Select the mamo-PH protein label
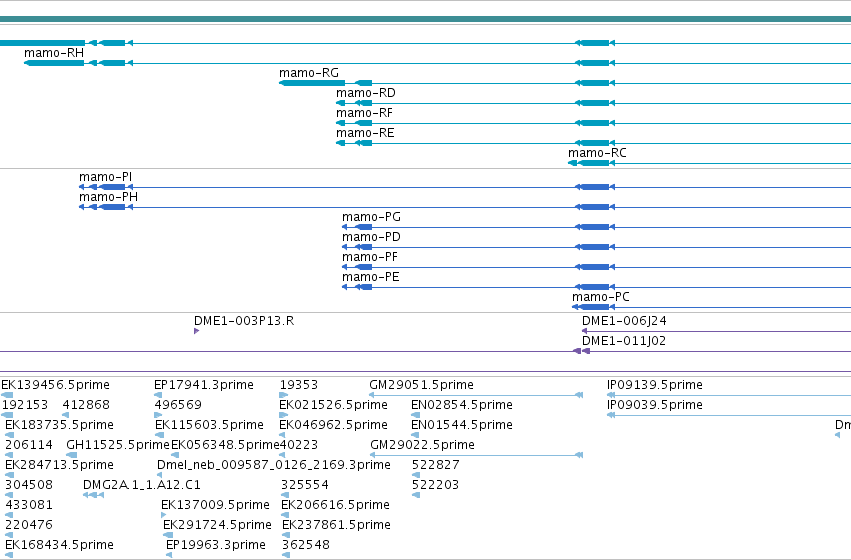This screenshot has height=560, width=851. click(x=109, y=197)
